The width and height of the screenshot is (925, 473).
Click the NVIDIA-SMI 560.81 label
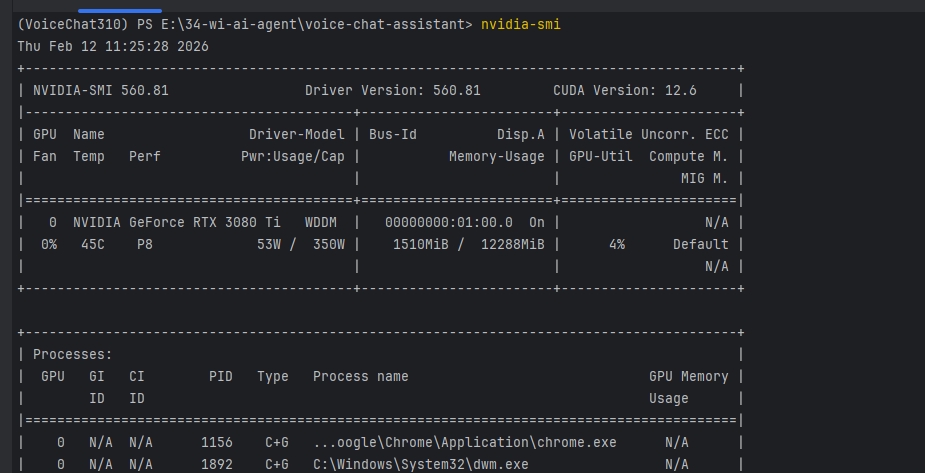101,91
